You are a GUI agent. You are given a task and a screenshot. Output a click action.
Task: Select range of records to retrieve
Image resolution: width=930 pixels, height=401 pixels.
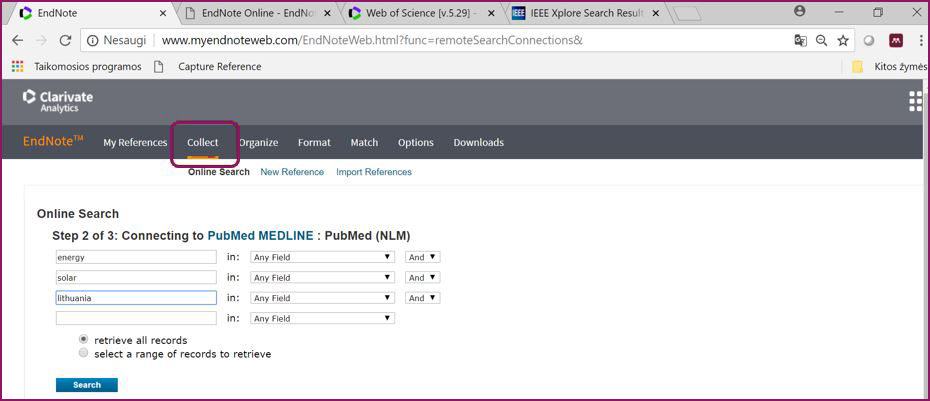tap(83, 353)
